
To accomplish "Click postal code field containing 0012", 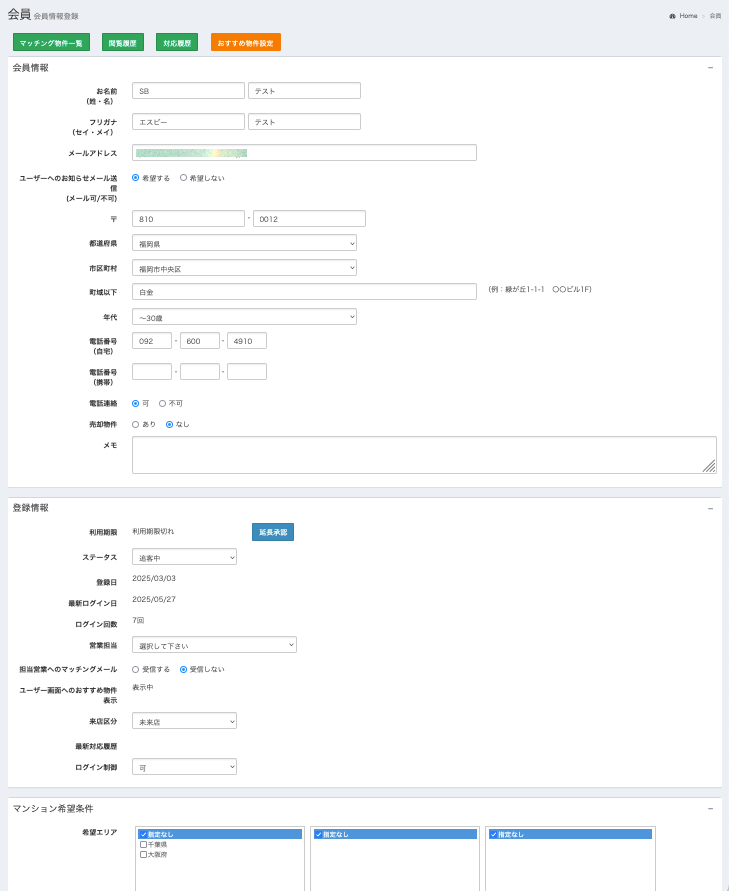I will coord(309,219).
